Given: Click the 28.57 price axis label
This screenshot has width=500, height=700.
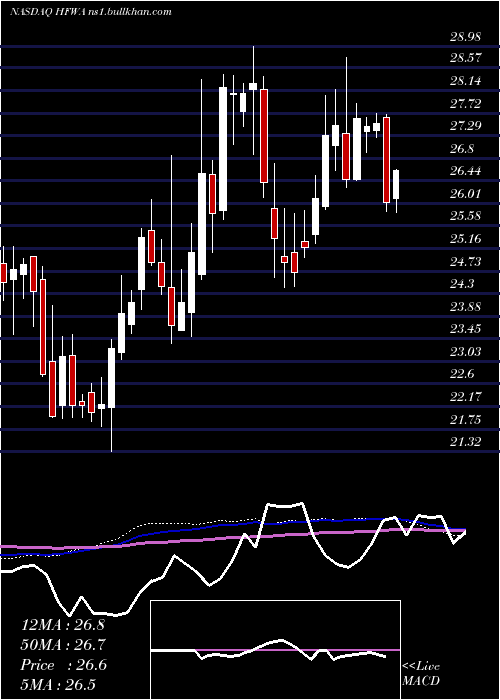Looking at the screenshot, I should tap(465, 58).
